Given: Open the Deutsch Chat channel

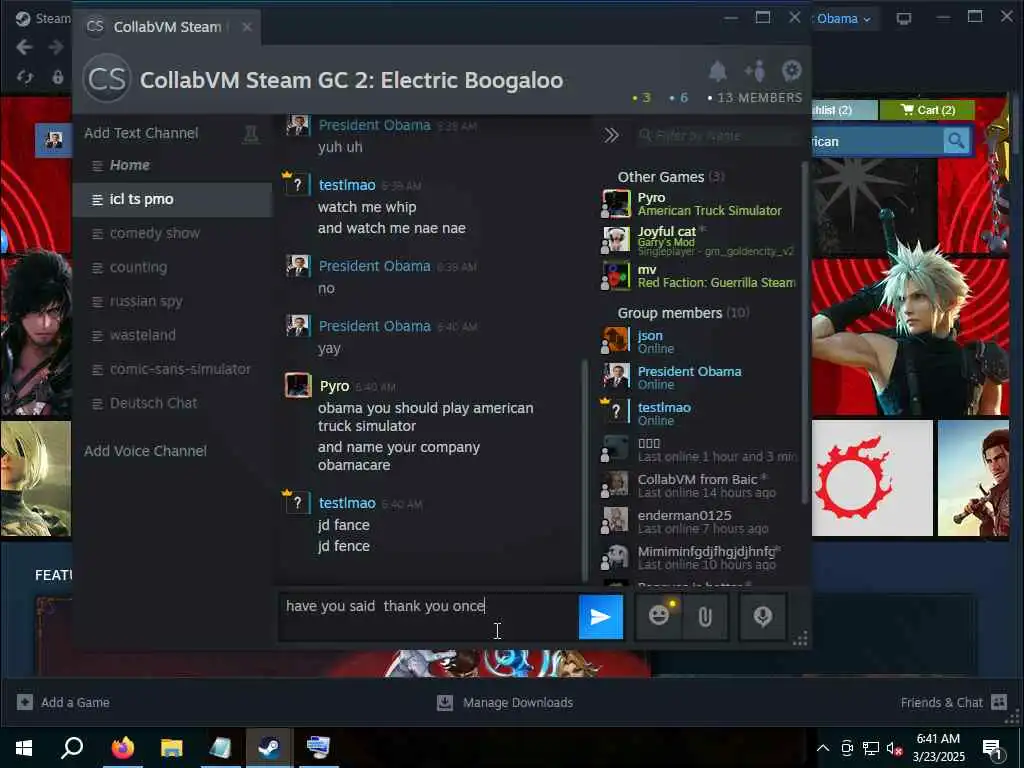Looking at the screenshot, I should 172,403.
